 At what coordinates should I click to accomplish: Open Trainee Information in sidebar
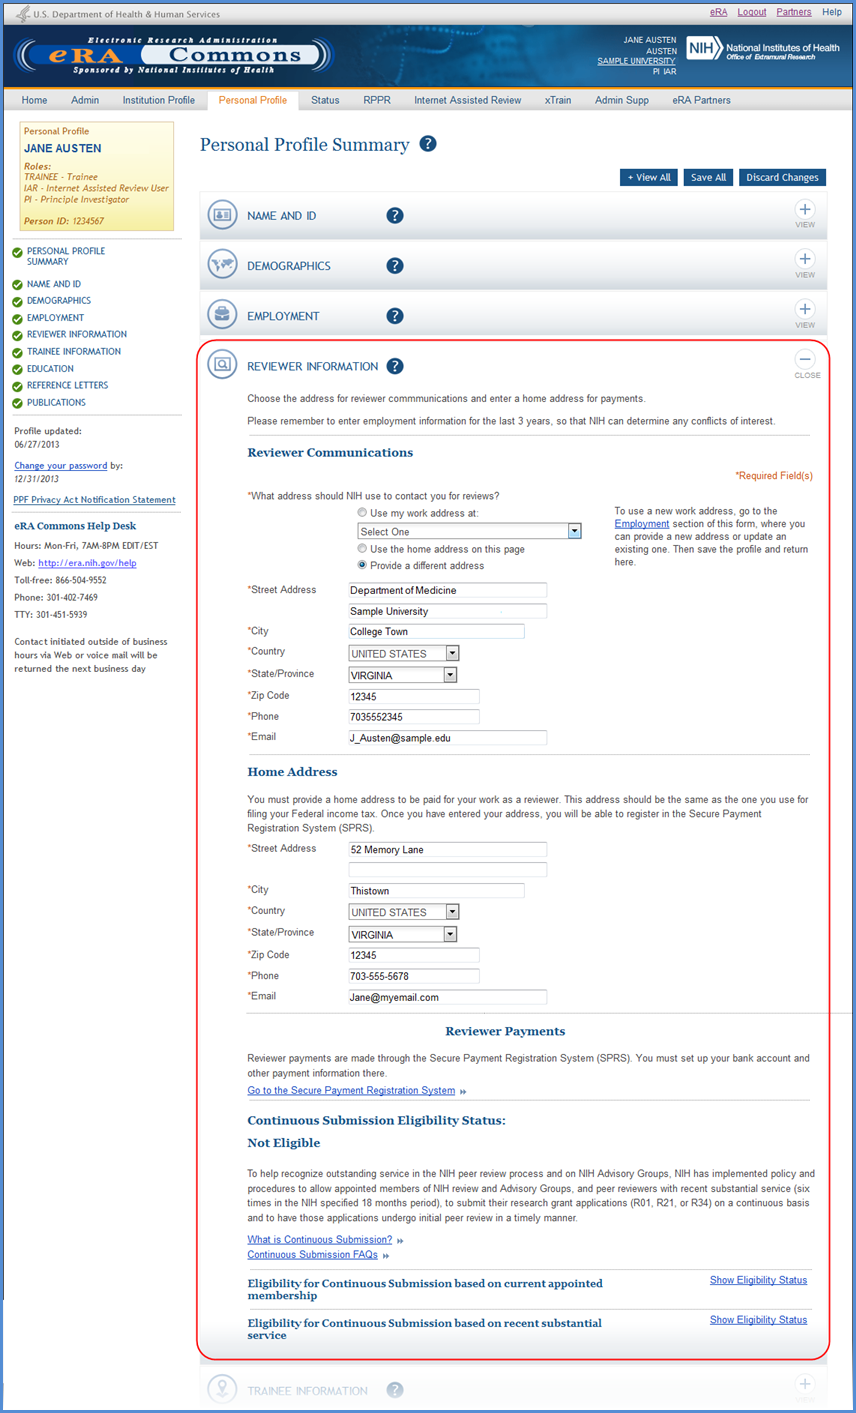click(74, 352)
